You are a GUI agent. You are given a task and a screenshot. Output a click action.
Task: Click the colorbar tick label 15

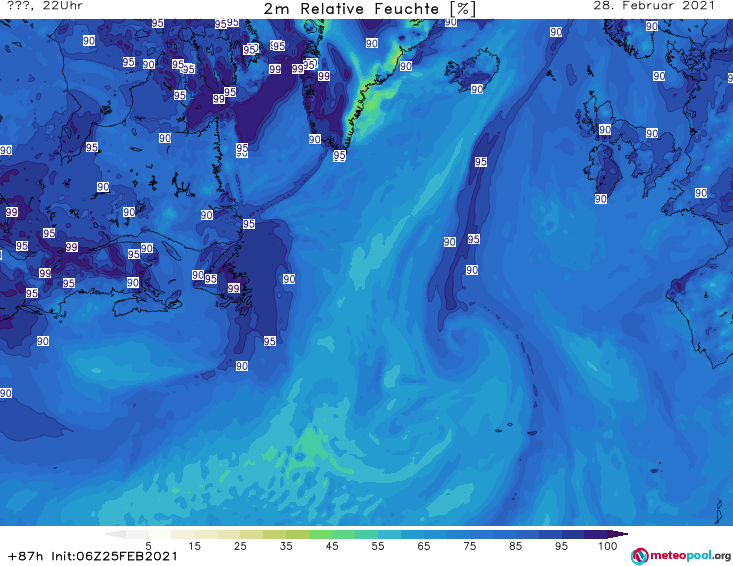click(194, 546)
